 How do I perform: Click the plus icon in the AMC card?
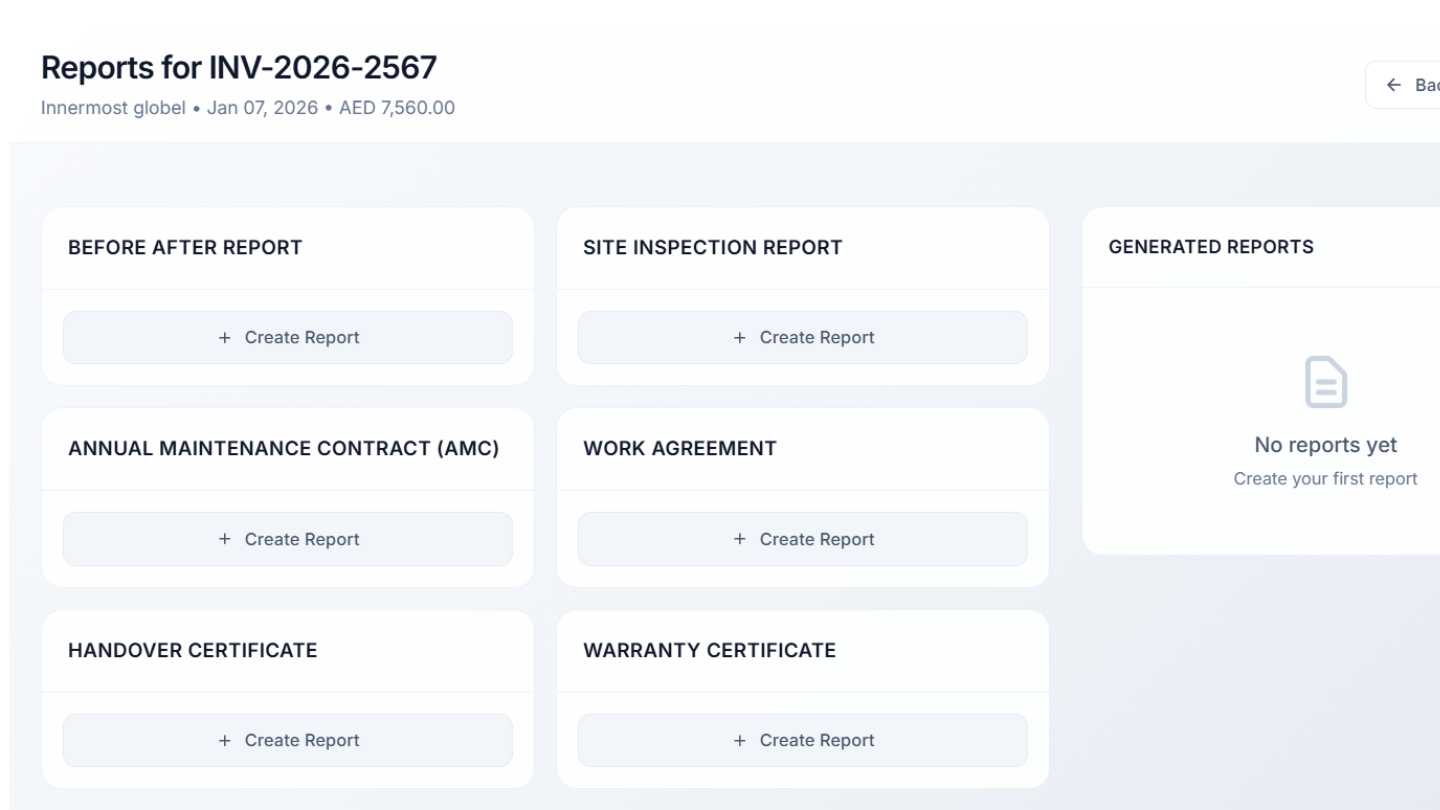225,539
